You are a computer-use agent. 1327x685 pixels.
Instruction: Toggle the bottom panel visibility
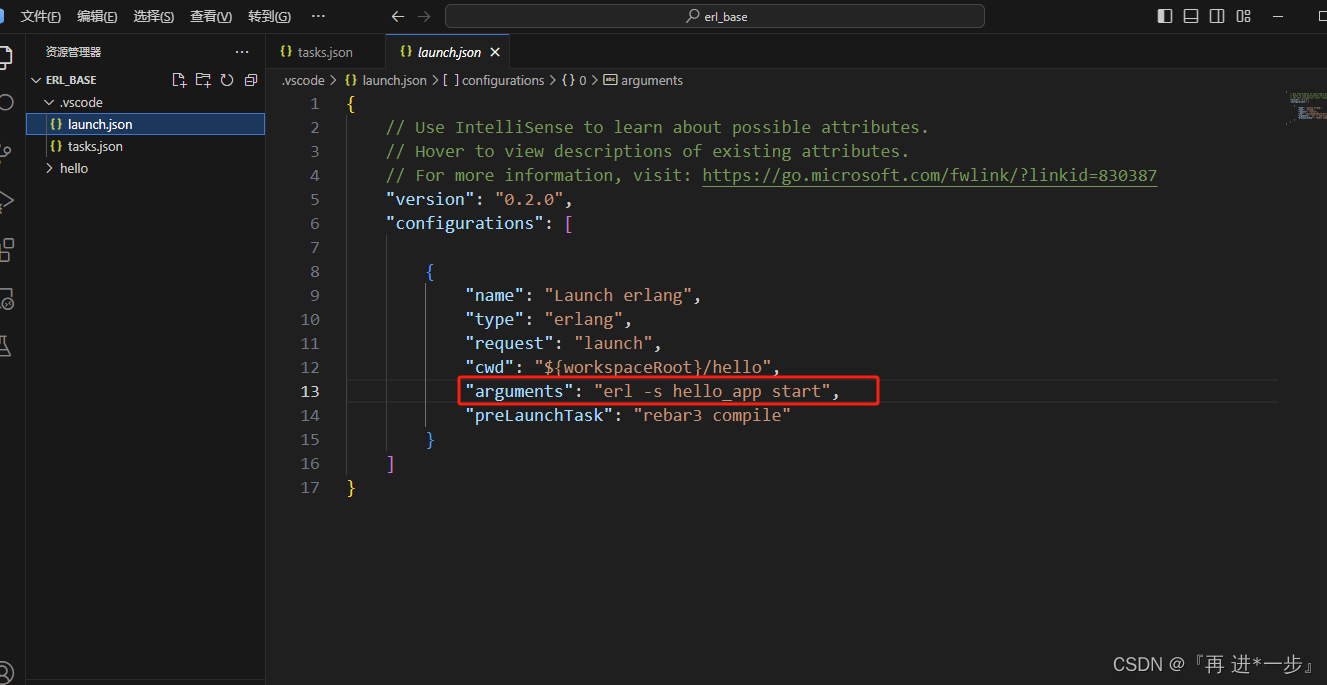(x=1190, y=16)
